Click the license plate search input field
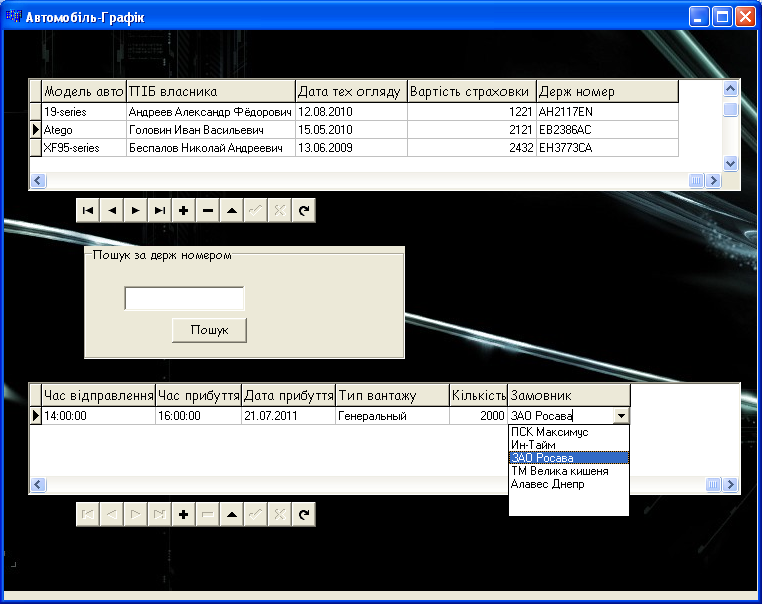762x604 pixels. click(x=184, y=299)
